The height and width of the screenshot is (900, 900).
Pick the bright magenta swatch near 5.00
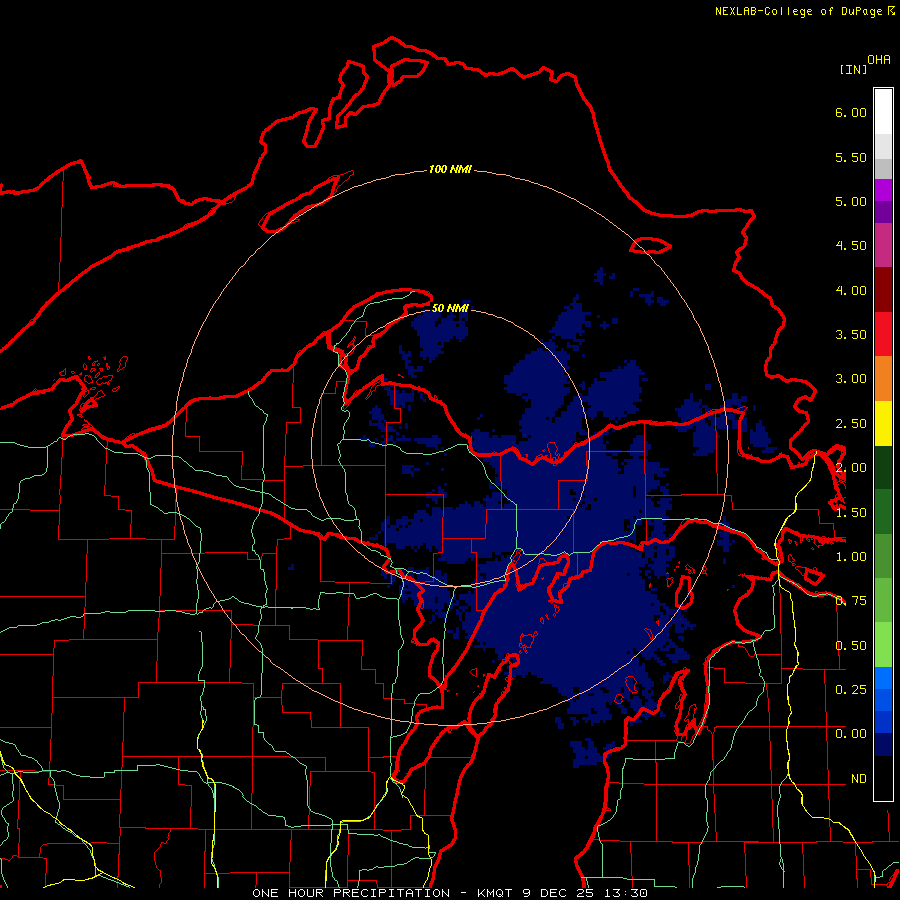pyautogui.click(x=883, y=191)
